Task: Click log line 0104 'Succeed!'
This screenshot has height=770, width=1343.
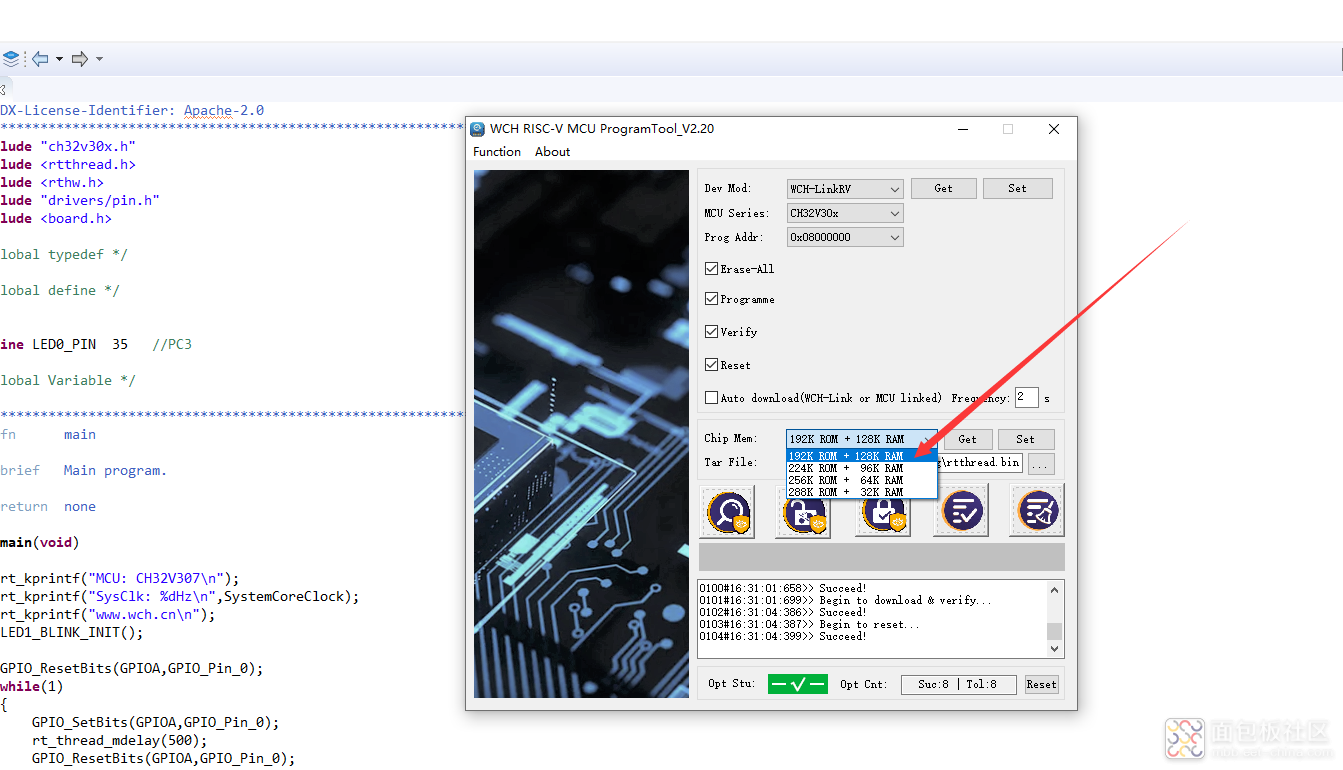Action: [782, 636]
